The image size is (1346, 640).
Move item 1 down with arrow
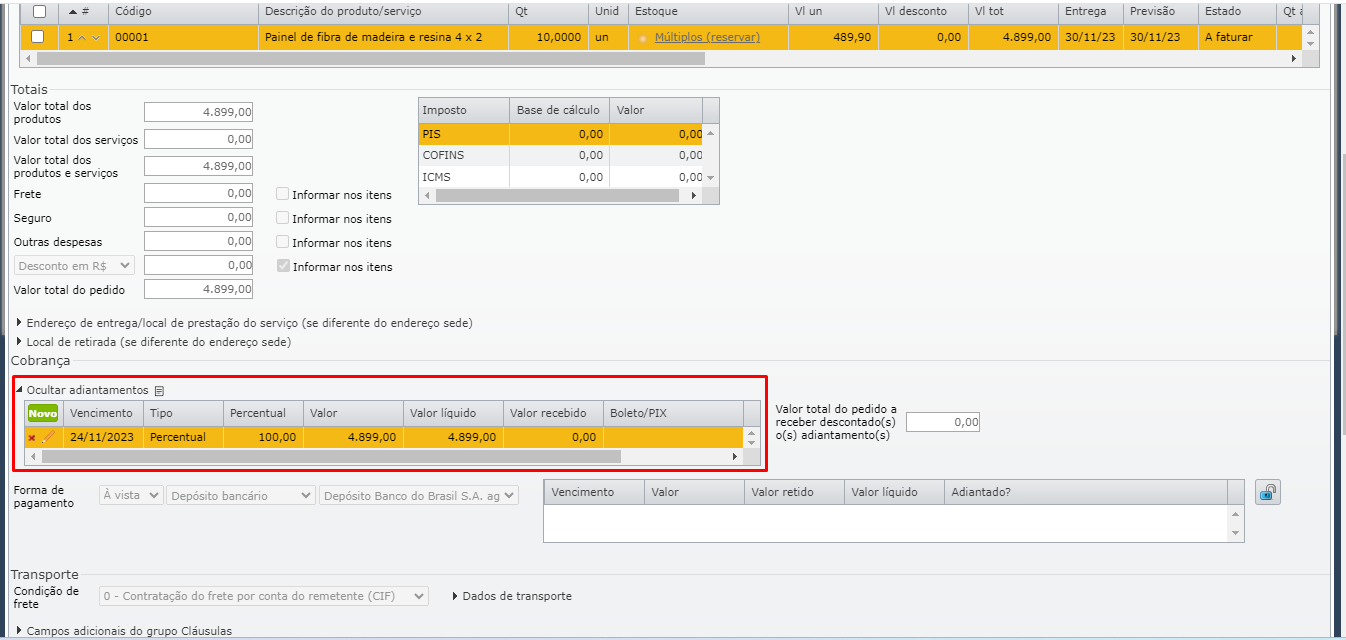pos(96,37)
